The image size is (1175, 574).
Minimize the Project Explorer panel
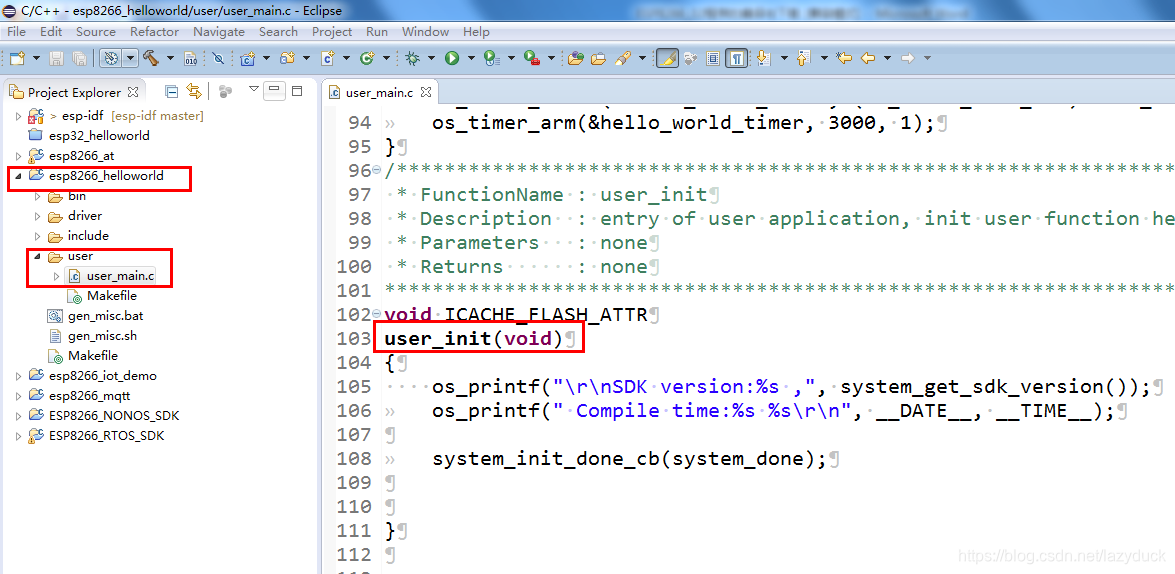point(274,91)
